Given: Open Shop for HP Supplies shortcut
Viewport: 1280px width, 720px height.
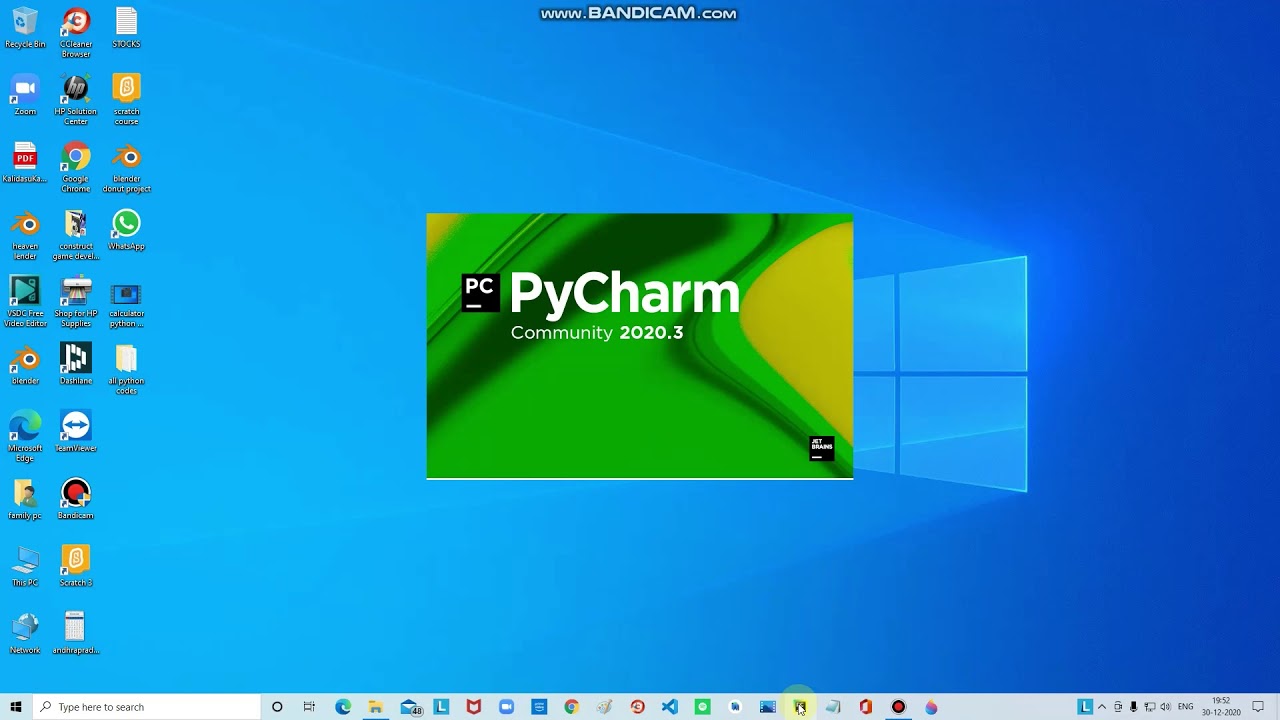Looking at the screenshot, I should coord(76,302).
